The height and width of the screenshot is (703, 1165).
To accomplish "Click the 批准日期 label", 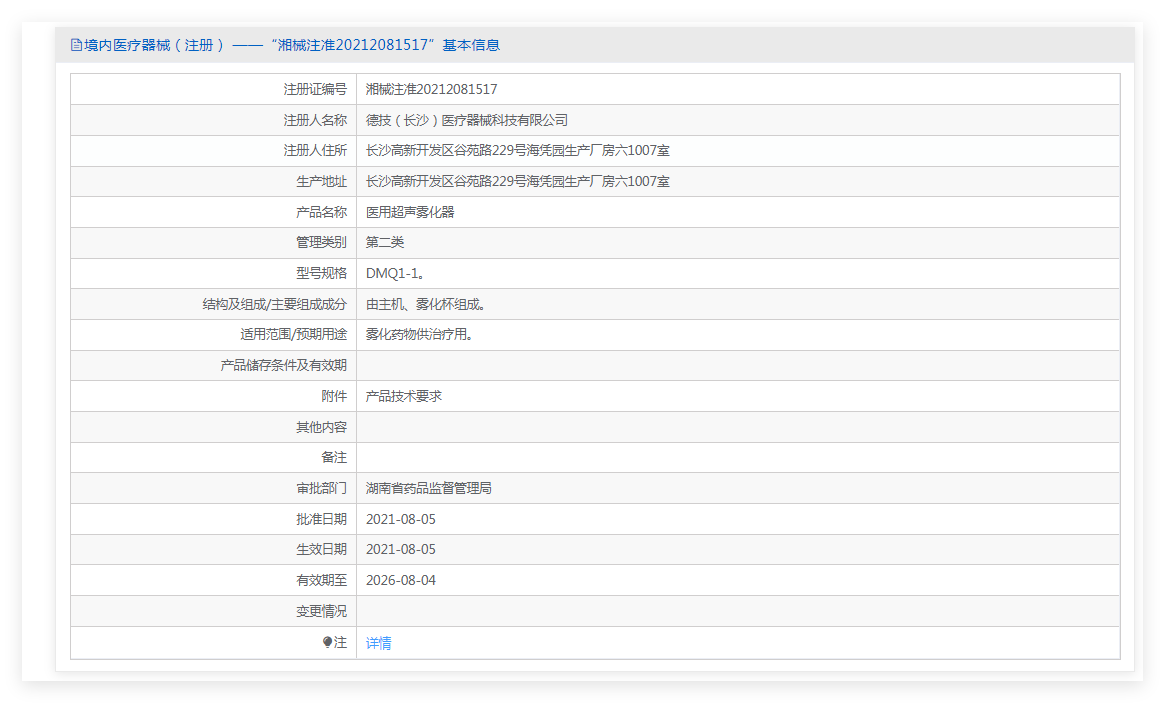I will click(322, 519).
